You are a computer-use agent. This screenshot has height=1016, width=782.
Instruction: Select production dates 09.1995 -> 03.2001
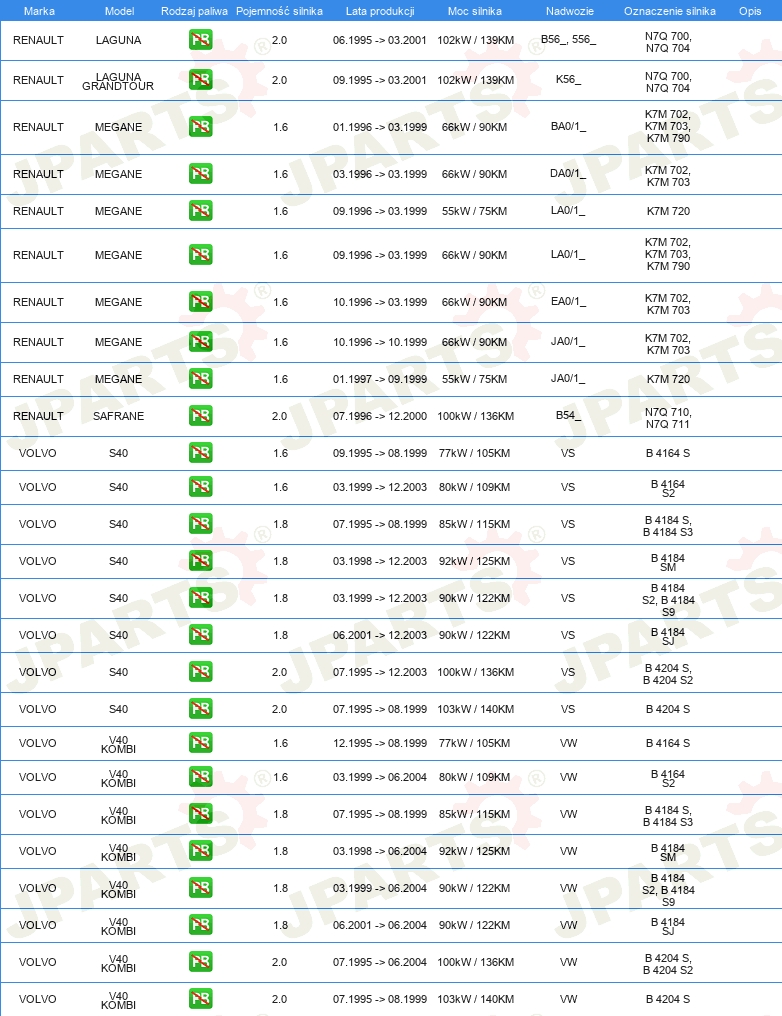click(x=380, y=80)
